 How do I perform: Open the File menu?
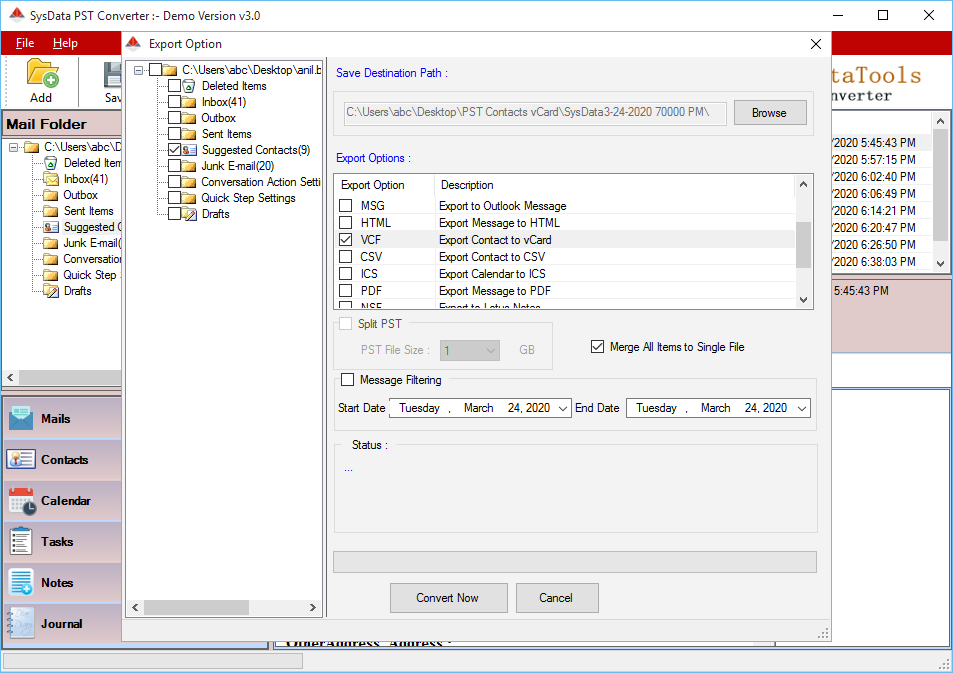tap(25, 43)
